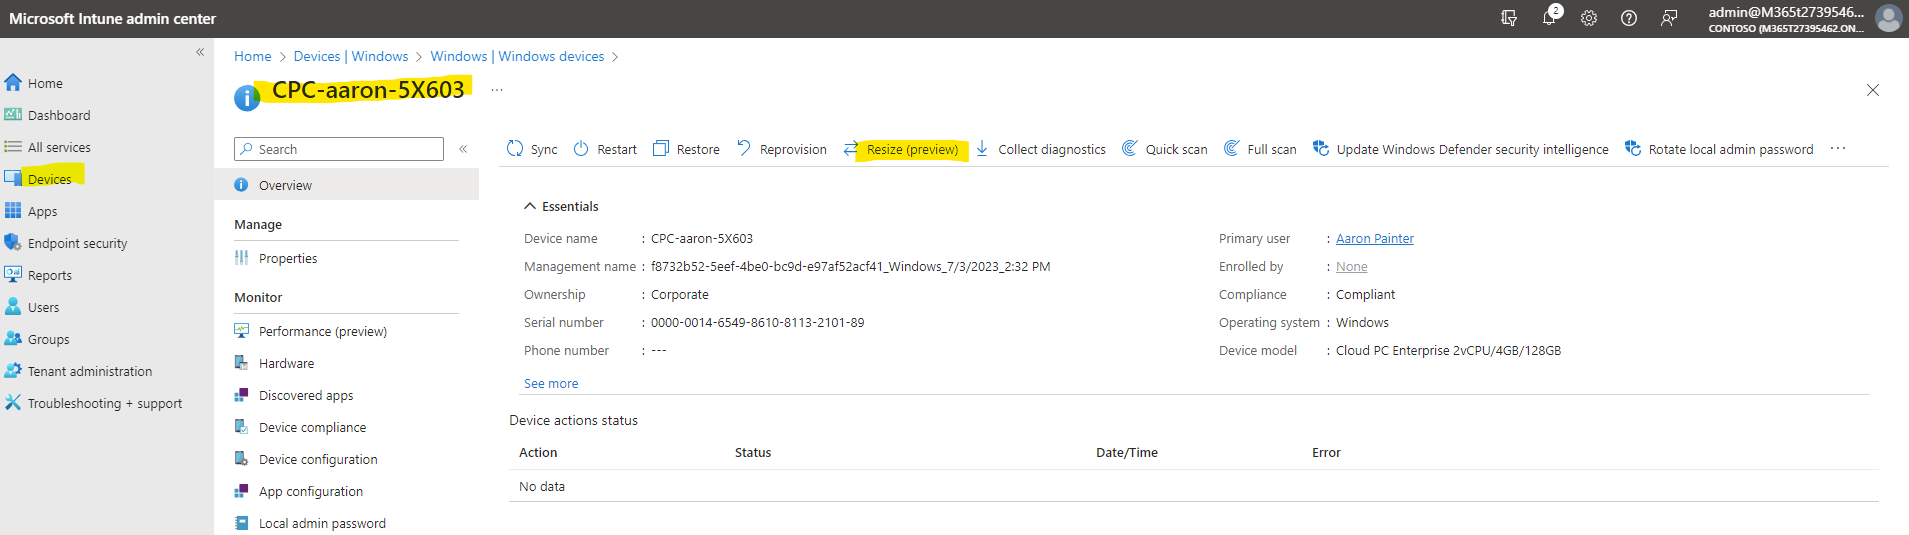Open the ellipsis next to device title
1909x535 pixels.
tap(497, 90)
